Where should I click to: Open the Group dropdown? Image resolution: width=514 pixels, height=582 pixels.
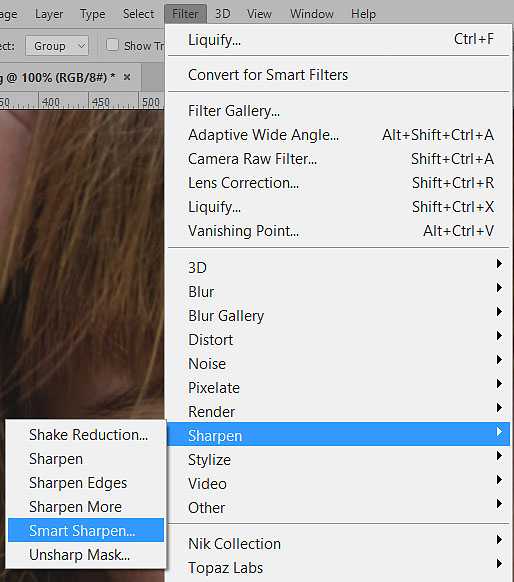click(x=57, y=46)
